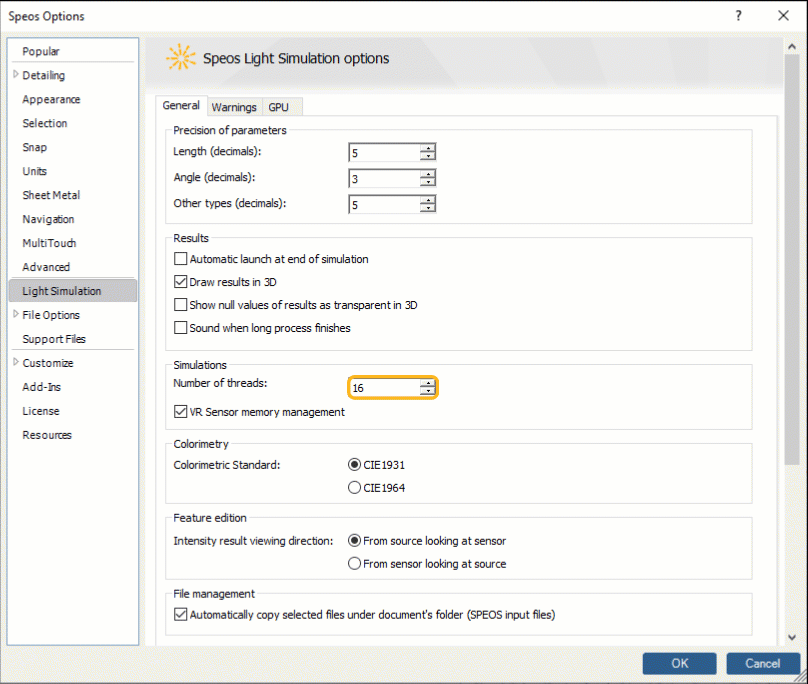Uncheck VR Sensor memory management
The image size is (808, 684).
click(181, 411)
